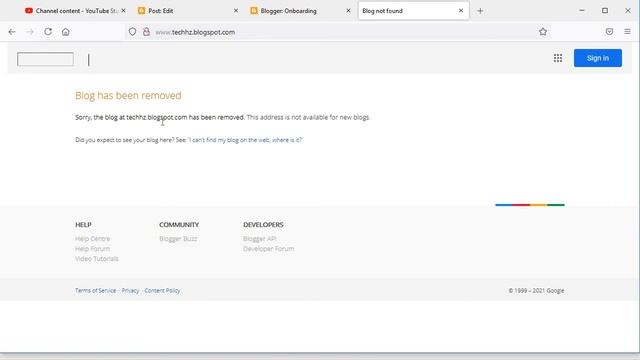Open the Firefox hamburger menu
The image size is (640, 360).
(x=627, y=32)
